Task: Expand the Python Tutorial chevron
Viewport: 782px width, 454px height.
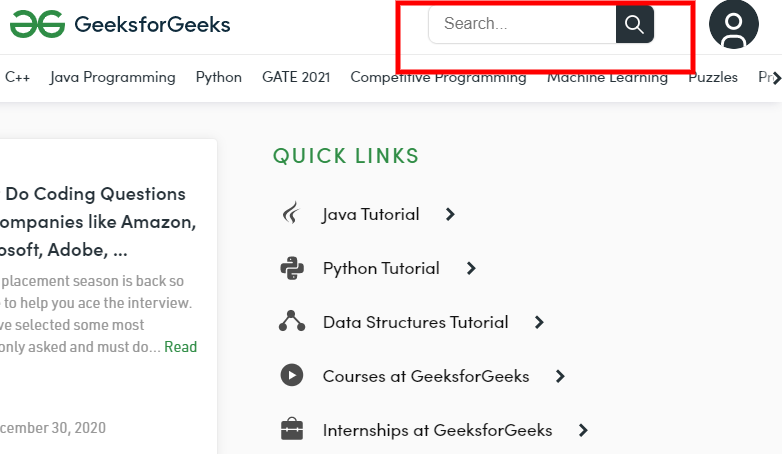Action: point(471,268)
